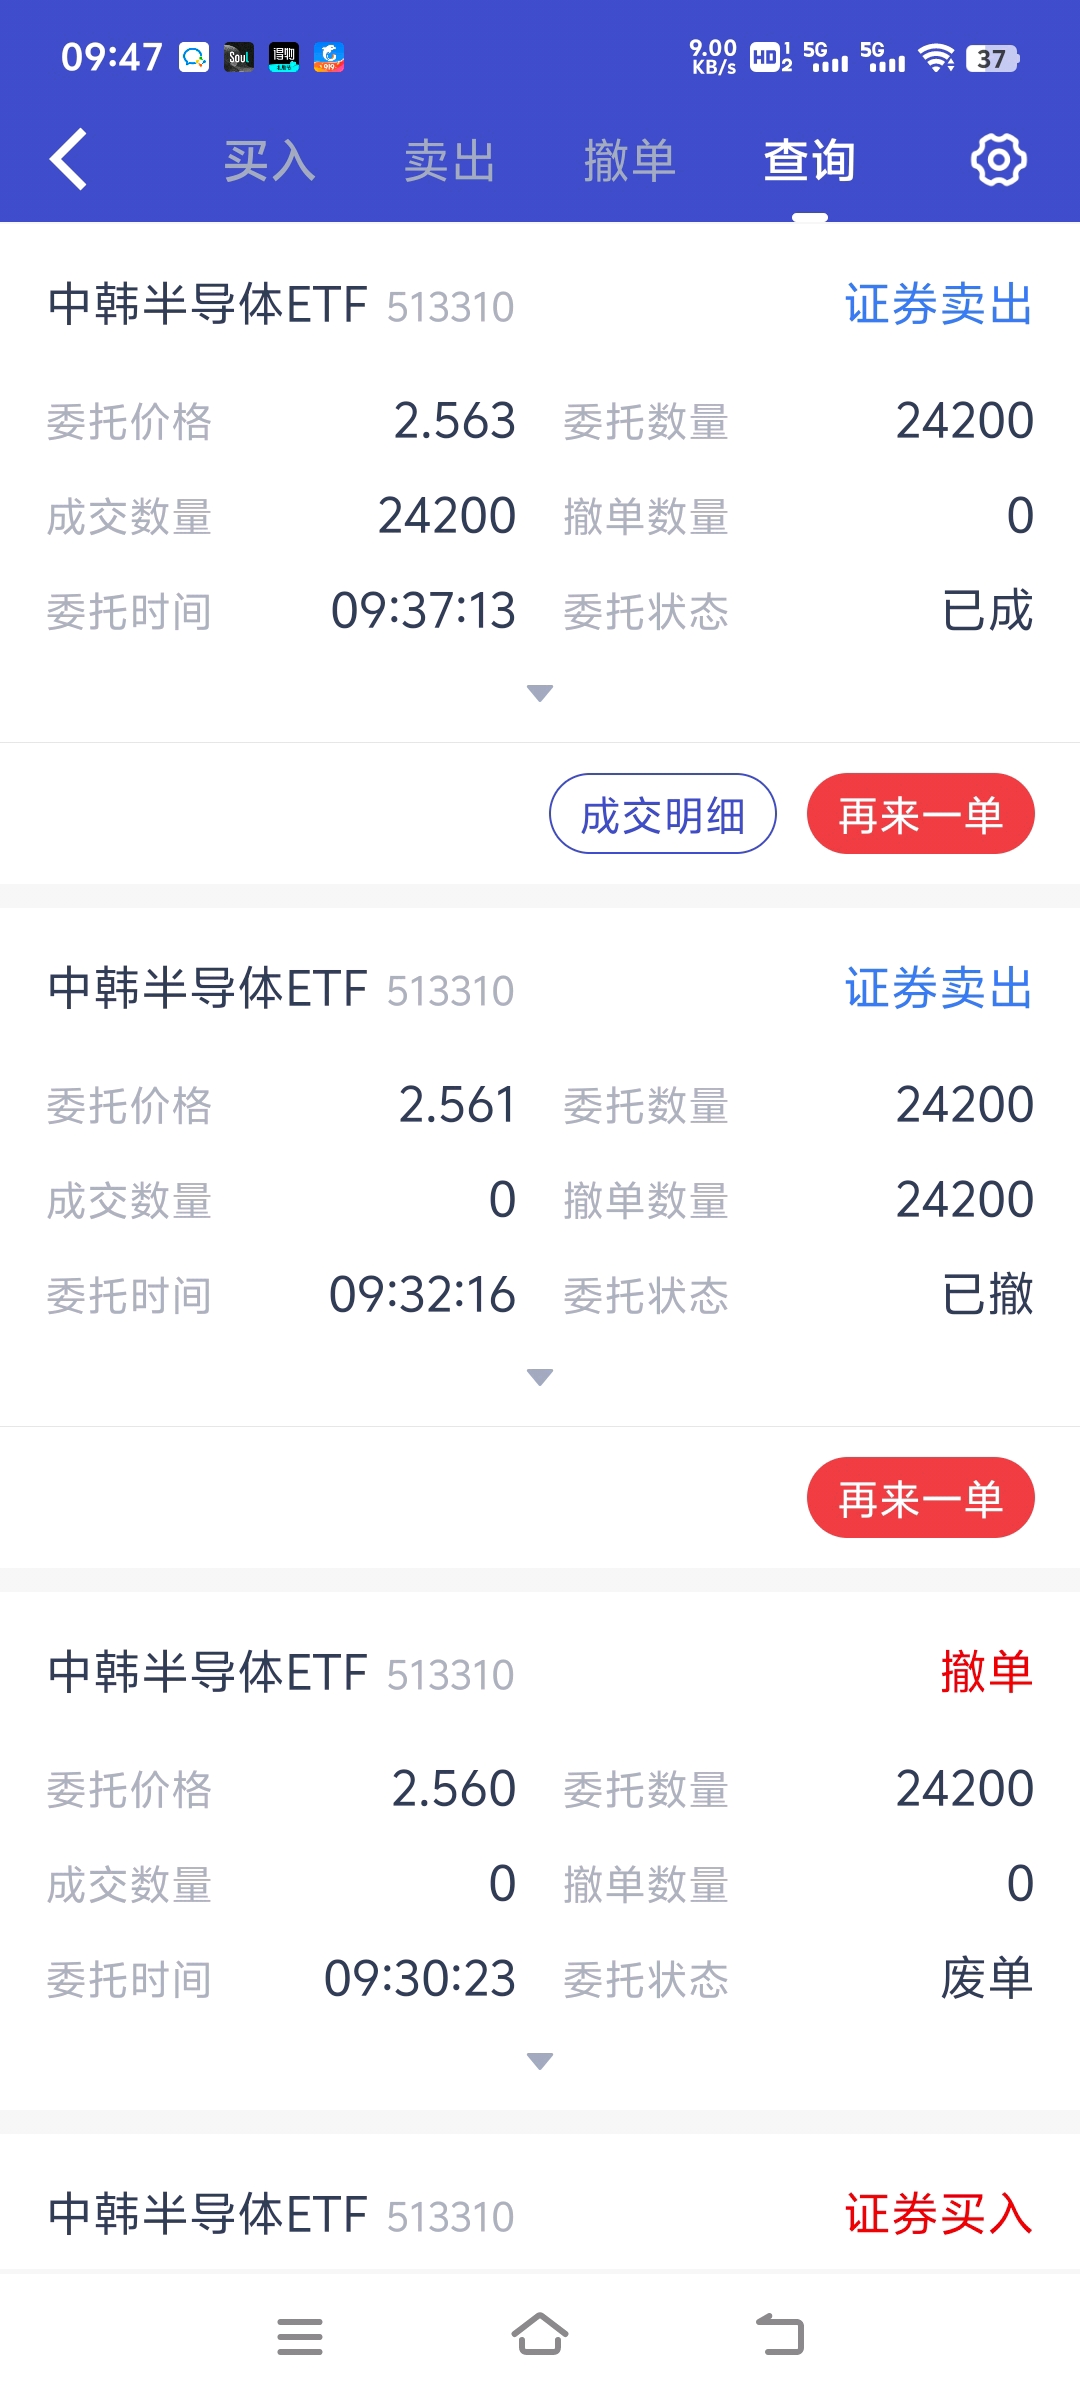Tap 再来一单 on the filled order
Viewport: 1080px width, 2400px height.
click(x=920, y=814)
